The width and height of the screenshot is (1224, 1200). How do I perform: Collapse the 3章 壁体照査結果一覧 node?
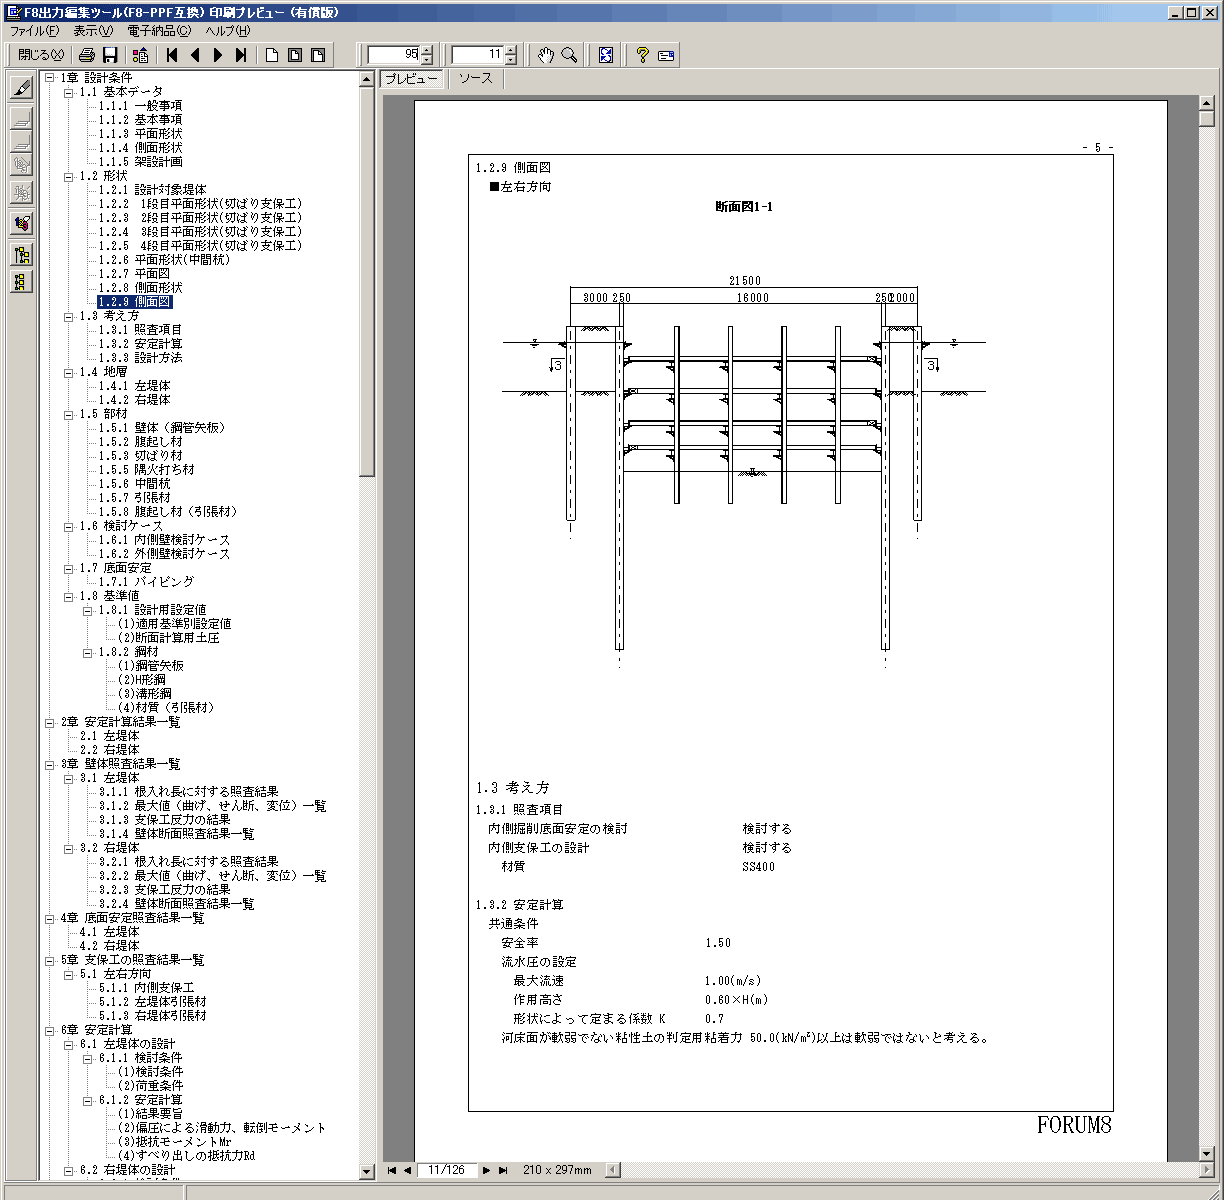(x=50, y=763)
